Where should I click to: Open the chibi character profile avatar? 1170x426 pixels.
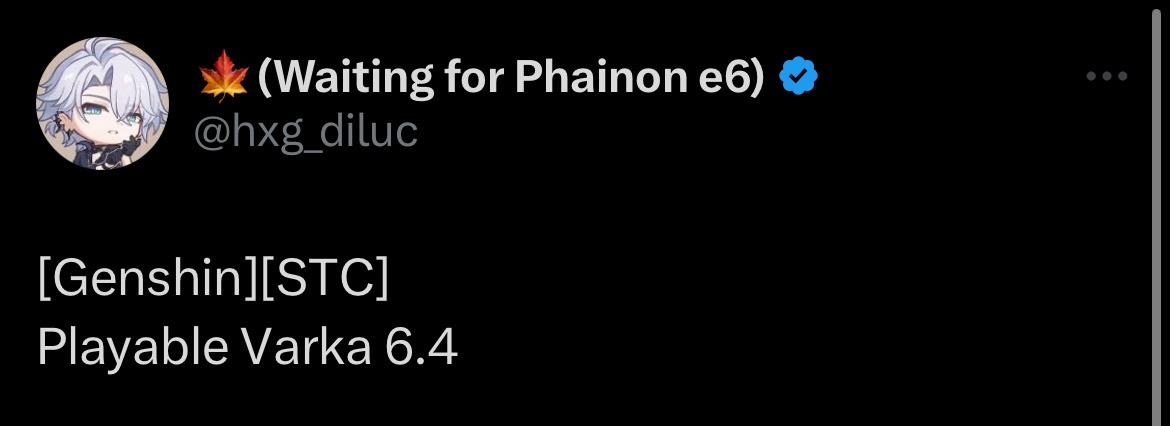(102, 103)
